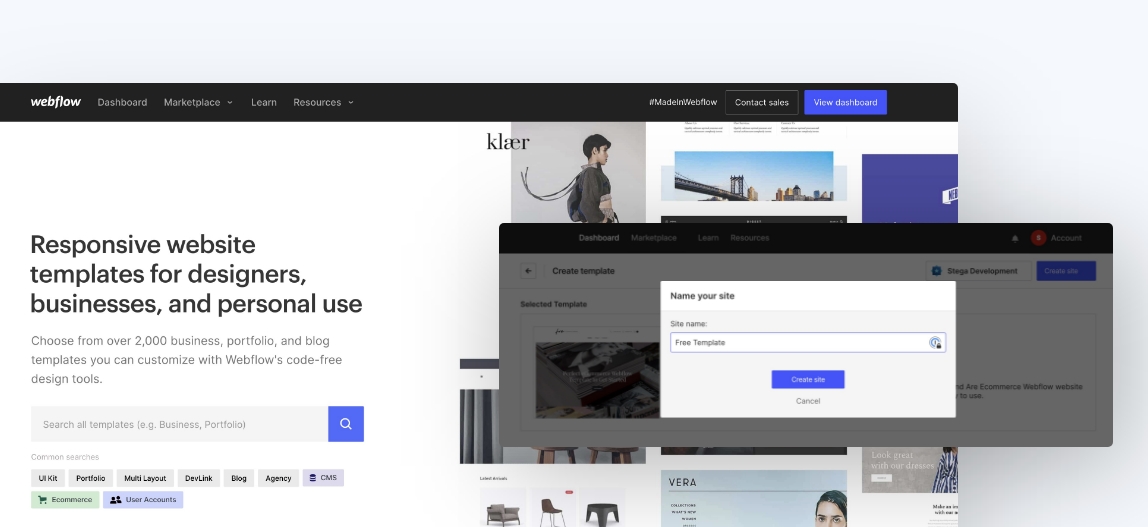
Task: Open the 'Look great with our dresses' template
Action: [909, 468]
